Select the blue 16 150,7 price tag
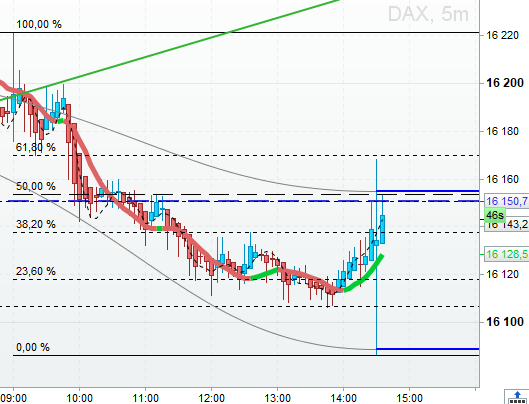 (x=507, y=201)
